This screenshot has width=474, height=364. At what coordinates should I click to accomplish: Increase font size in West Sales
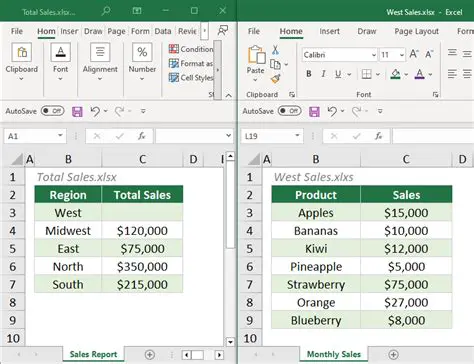coord(414,54)
